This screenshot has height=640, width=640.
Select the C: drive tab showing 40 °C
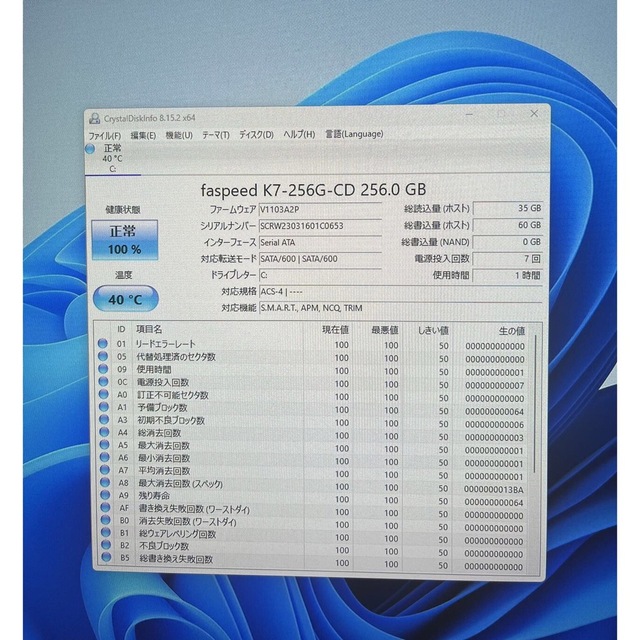pos(112,158)
